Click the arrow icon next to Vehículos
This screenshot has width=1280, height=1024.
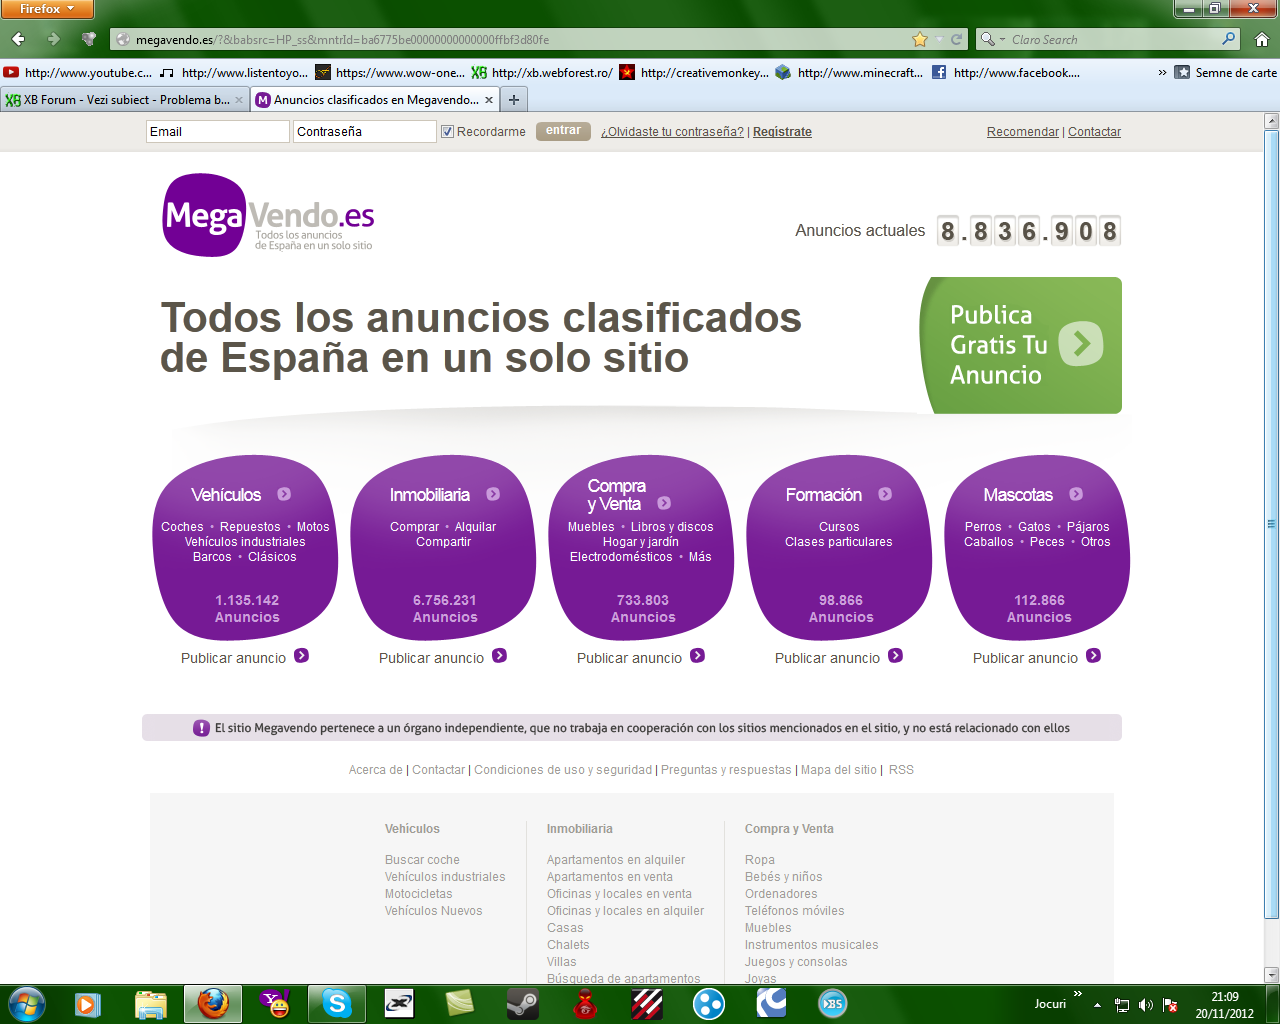(284, 494)
